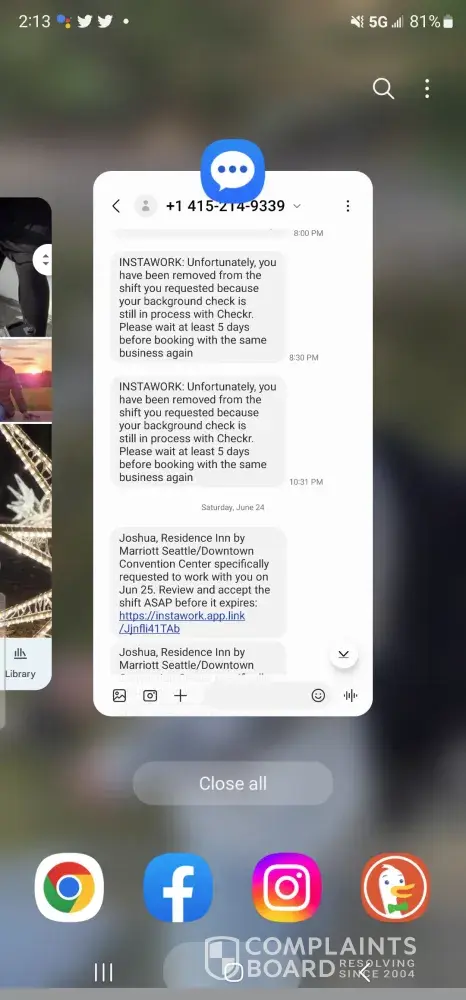Open the gallery image attachment icon

click(119, 696)
